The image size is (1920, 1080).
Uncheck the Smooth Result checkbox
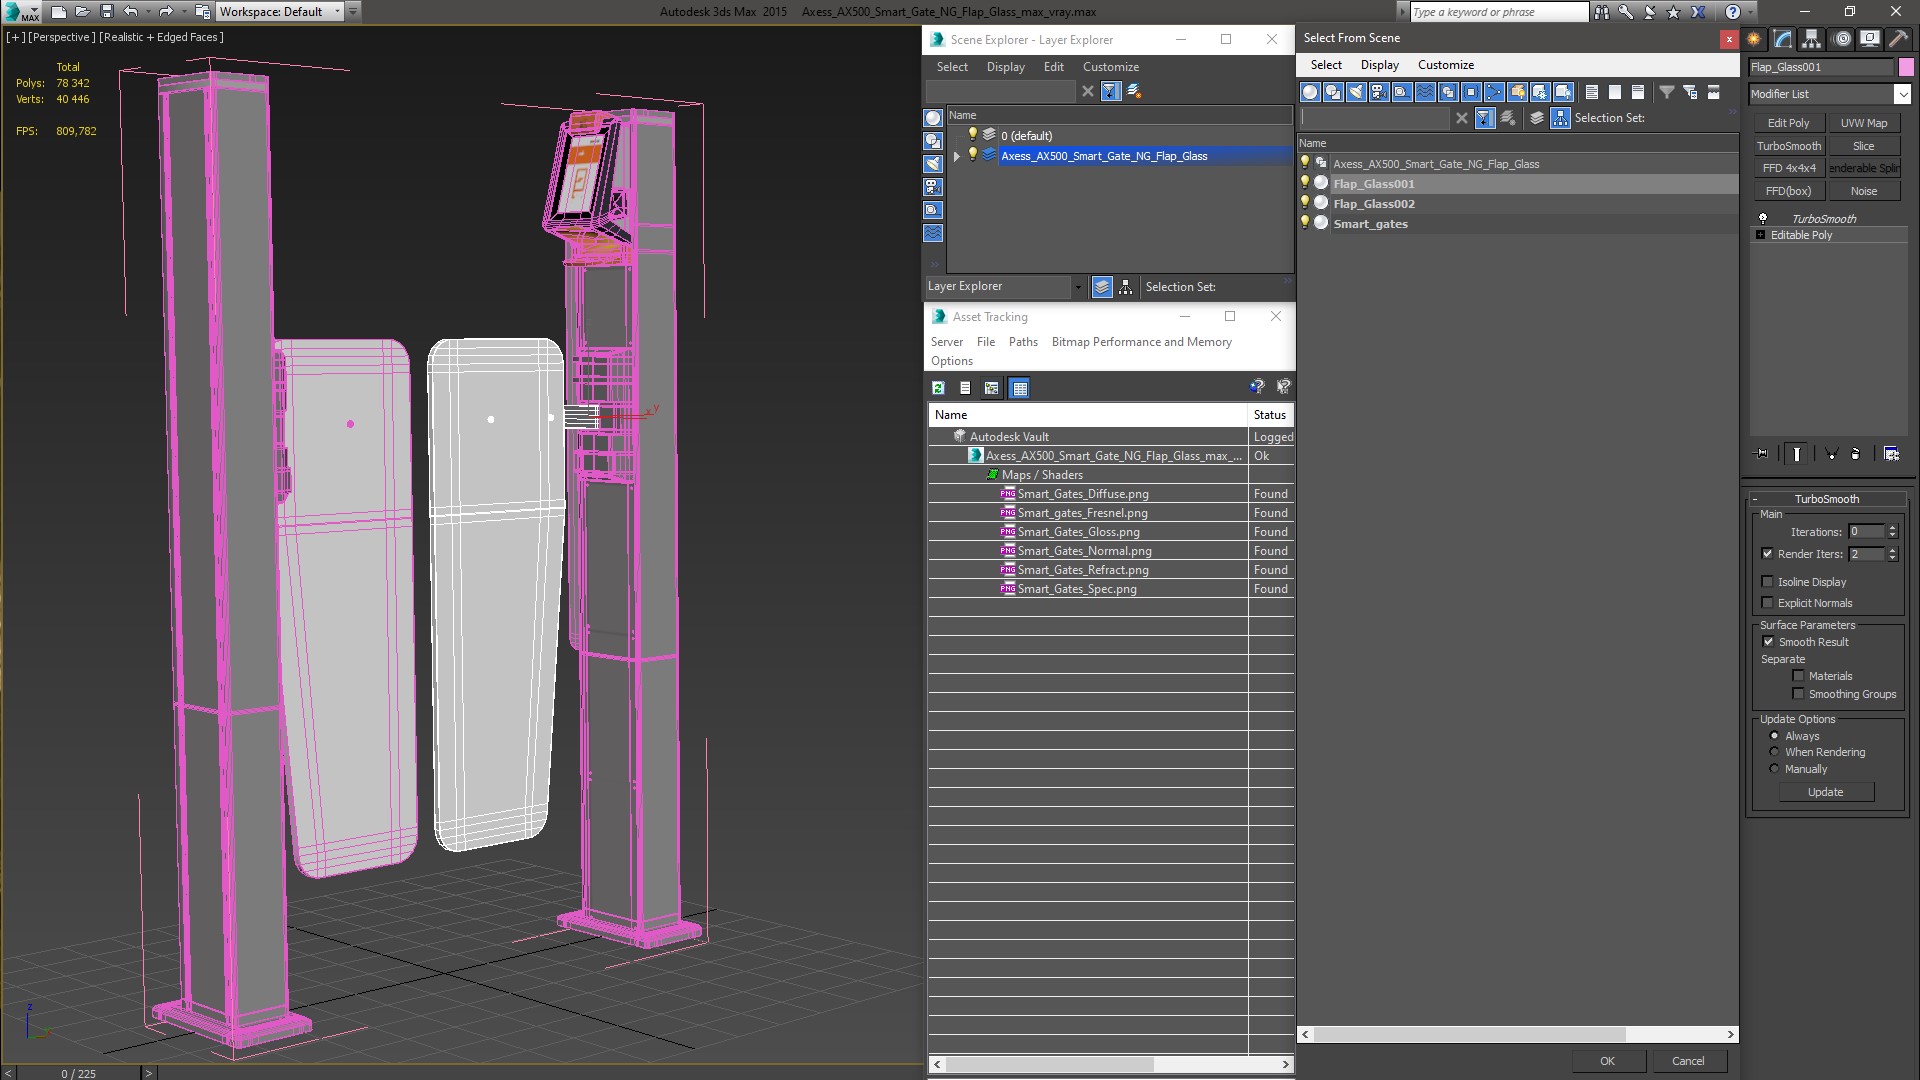point(1767,642)
